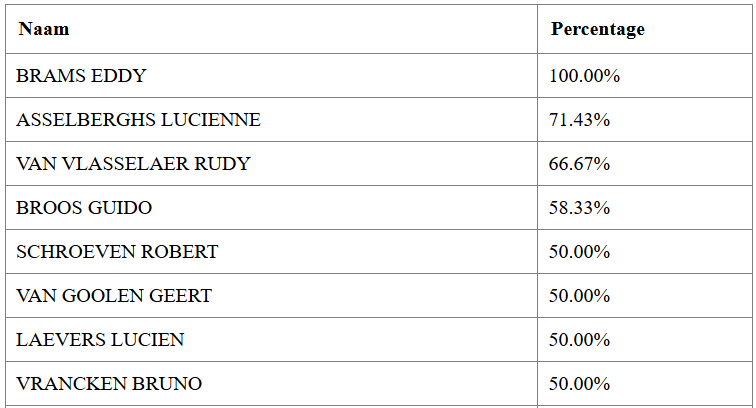Click Van Goolen Geert's 50.00% value

click(579, 296)
